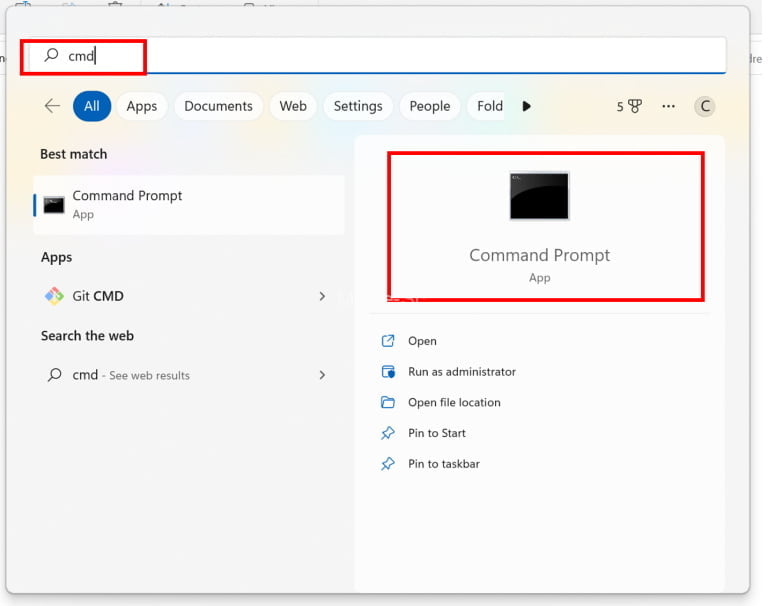The width and height of the screenshot is (768, 606).
Task: Click the rewards points trophy icon
Action: [634, 106]
